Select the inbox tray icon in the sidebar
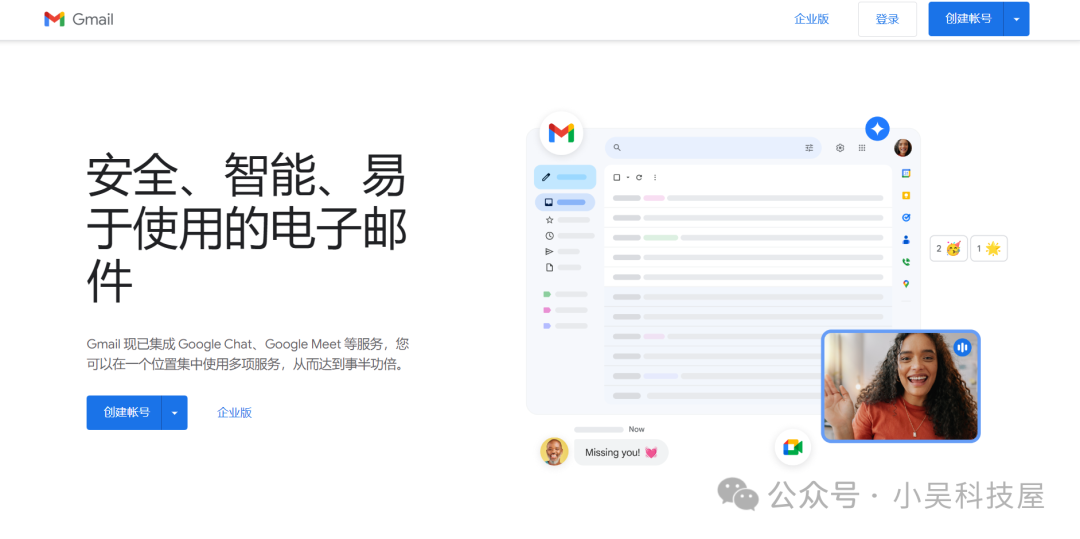This screenshot has width=1080, height=539. coord(549,202)
